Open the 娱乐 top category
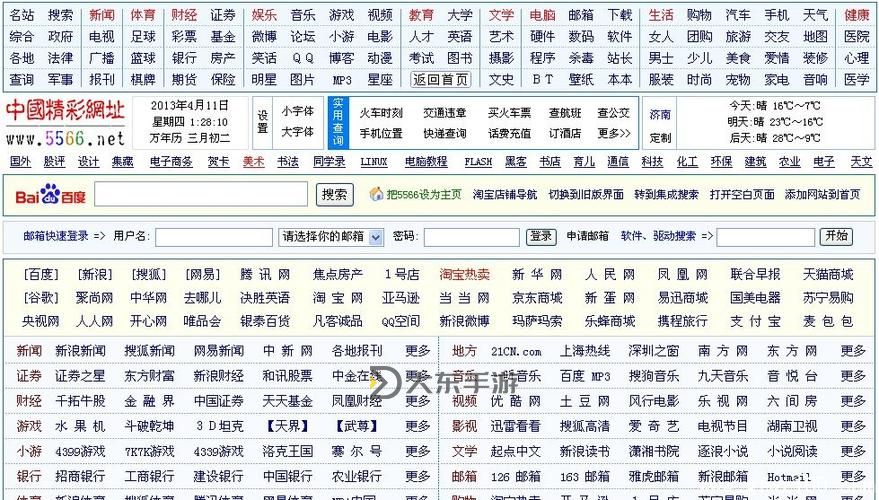The image size is (879, 500). click(264, 15)
